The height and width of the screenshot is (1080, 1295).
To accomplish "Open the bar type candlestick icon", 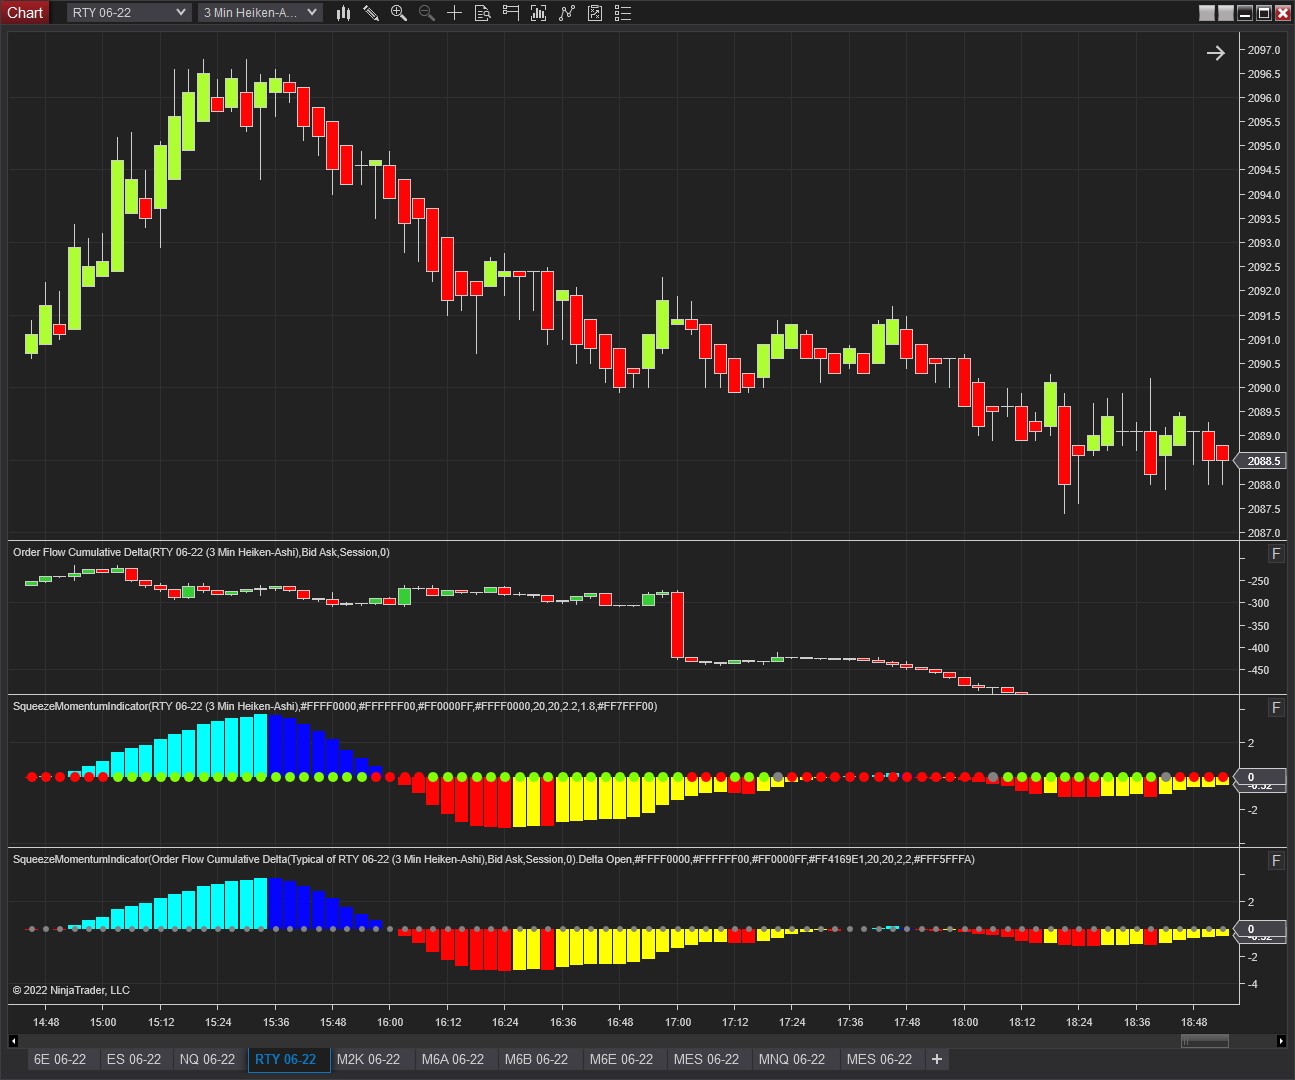I will pyautogui.click(x=343, y=13).
